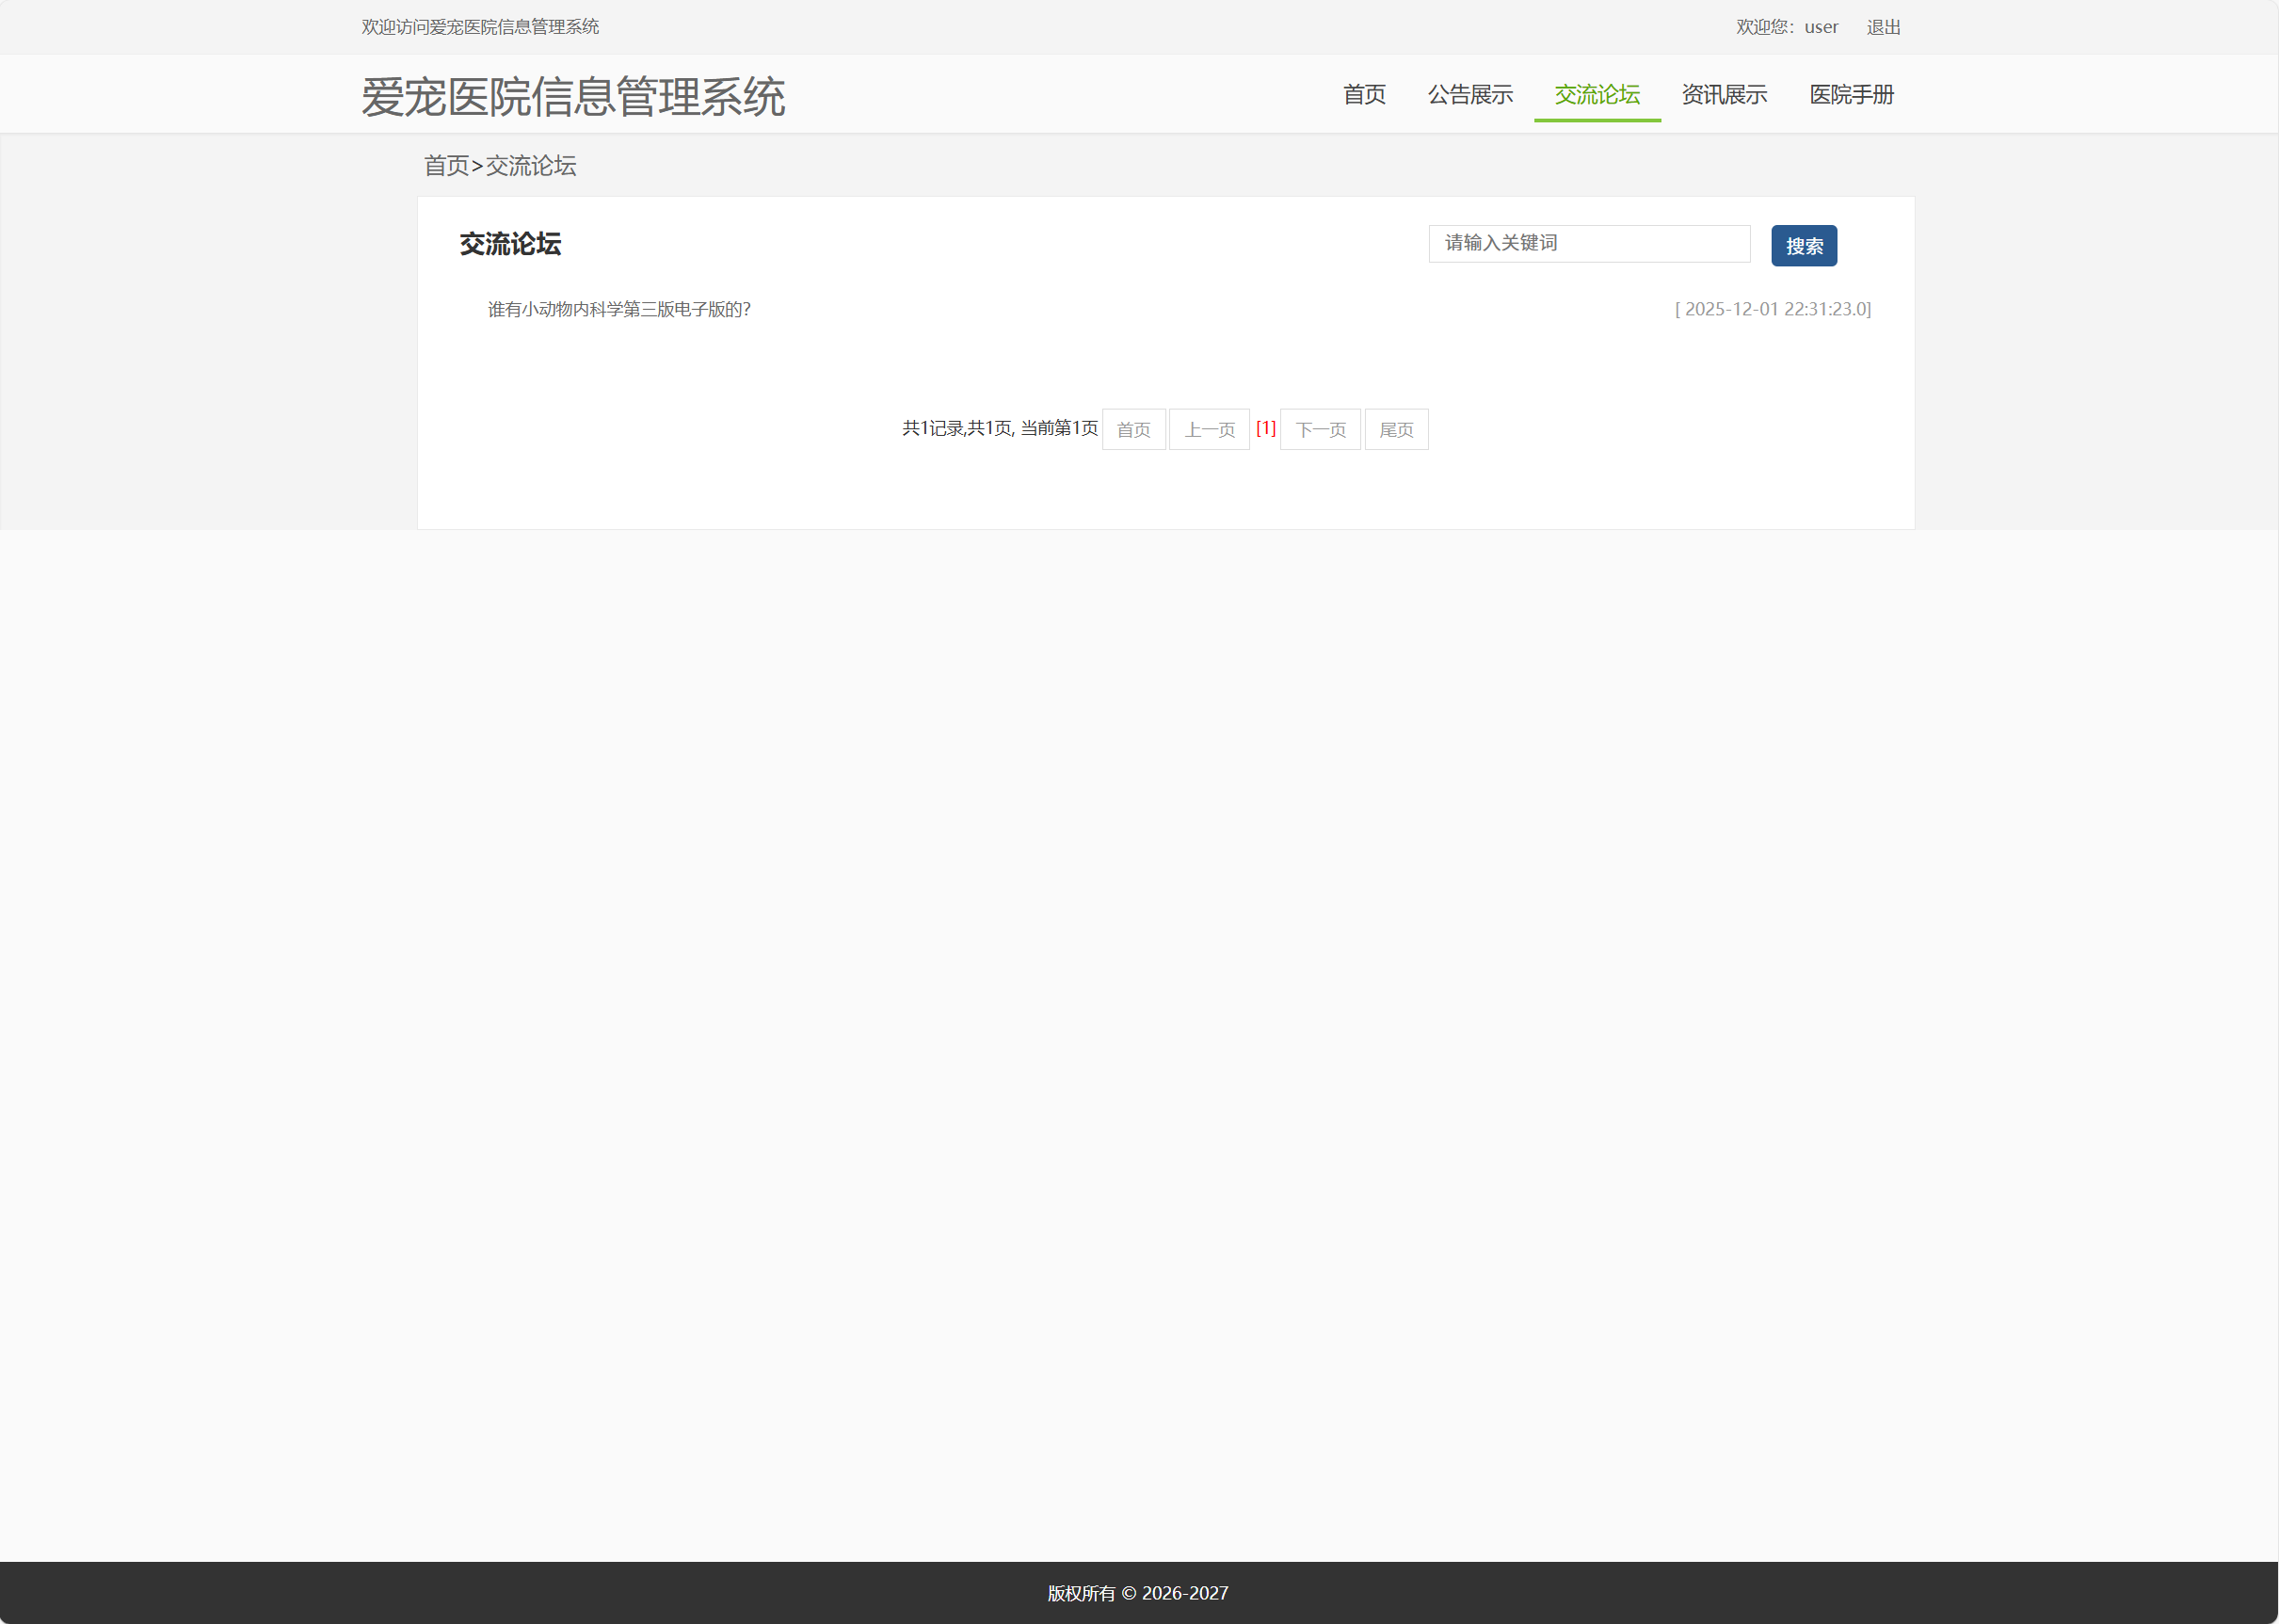Switch to the 公告展示 tab
This screenshot has width=2279, height=1624.
pyautogui.click(x=1469, y=95)
